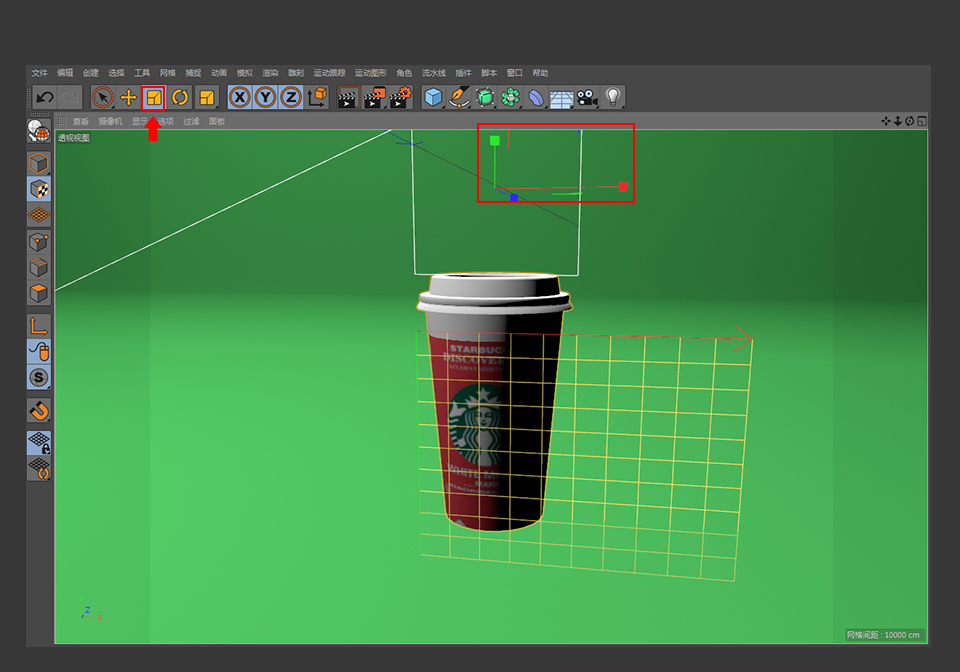The image size is (960, 672).
Task: Select the Move tool
Action: [x=129, y=97]
